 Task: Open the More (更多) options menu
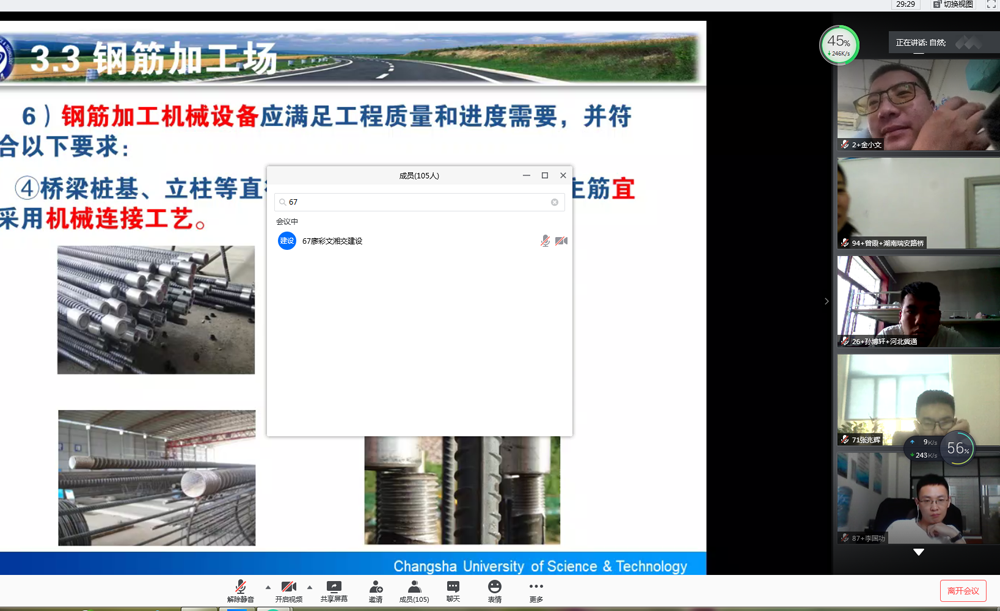point(536,590)
